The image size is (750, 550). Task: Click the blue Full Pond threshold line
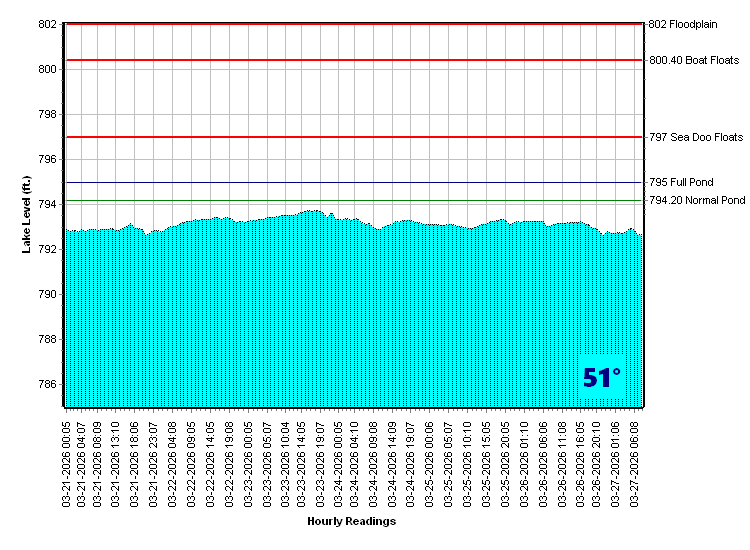pos(350,183)
